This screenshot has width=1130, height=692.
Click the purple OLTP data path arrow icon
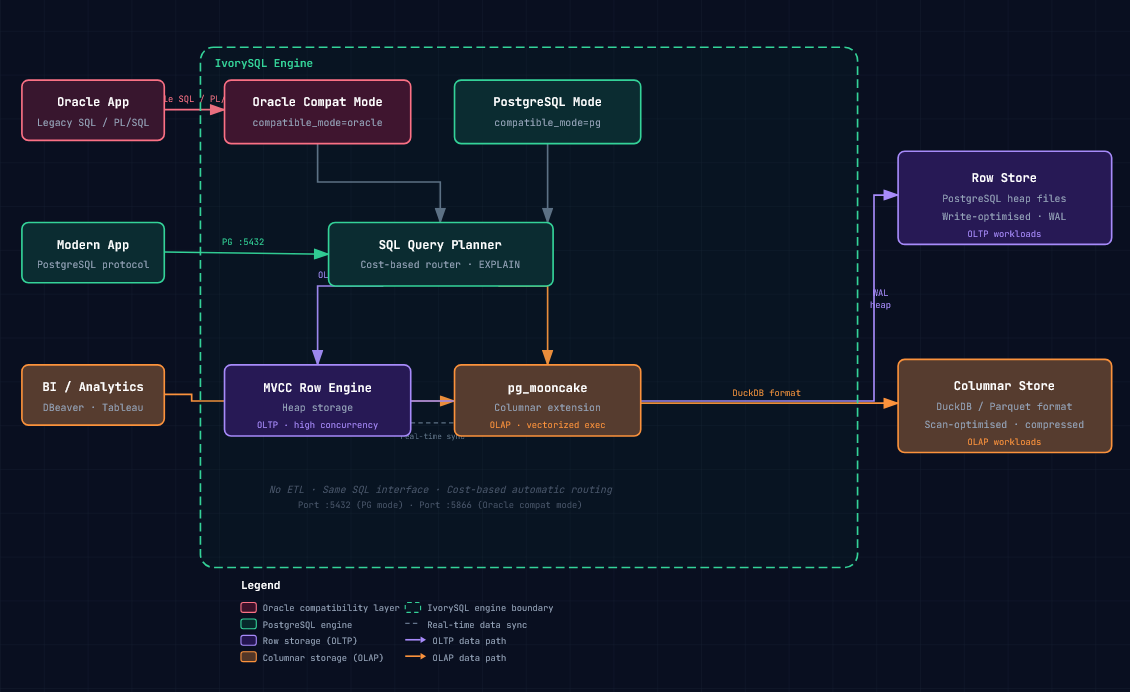tap(415, 640)
